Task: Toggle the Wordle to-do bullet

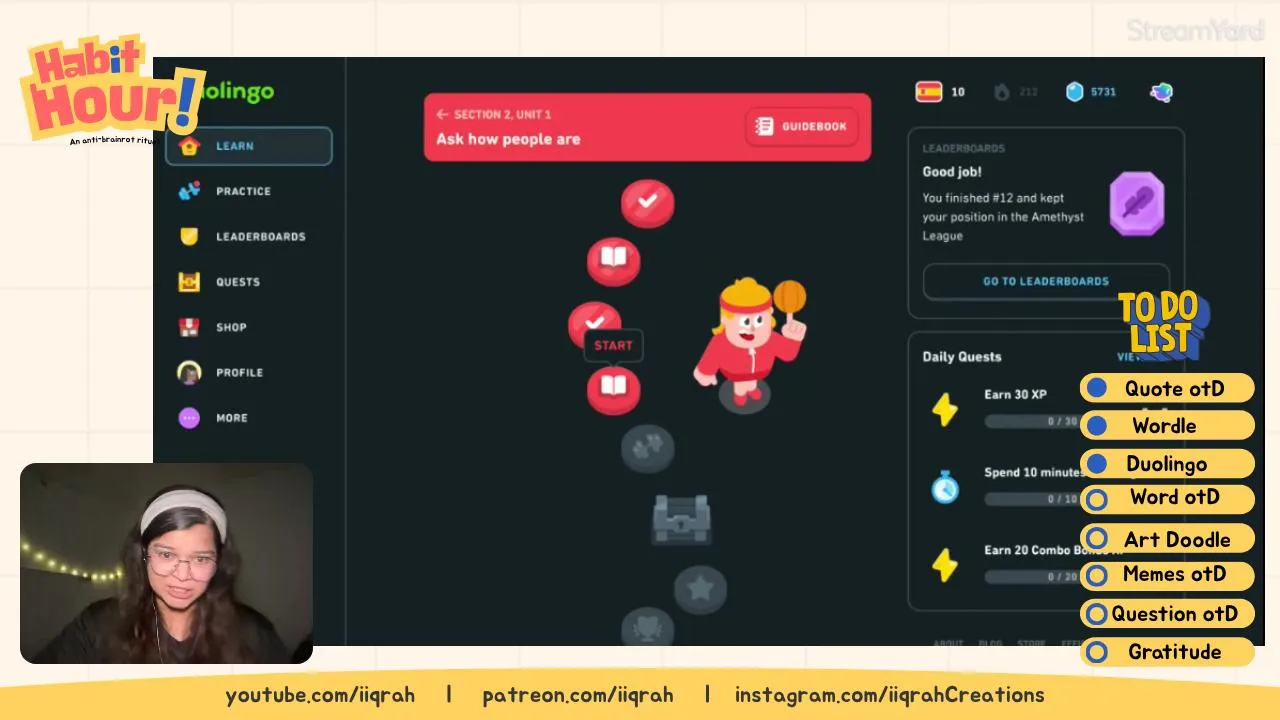Action: pos(1097,426)
